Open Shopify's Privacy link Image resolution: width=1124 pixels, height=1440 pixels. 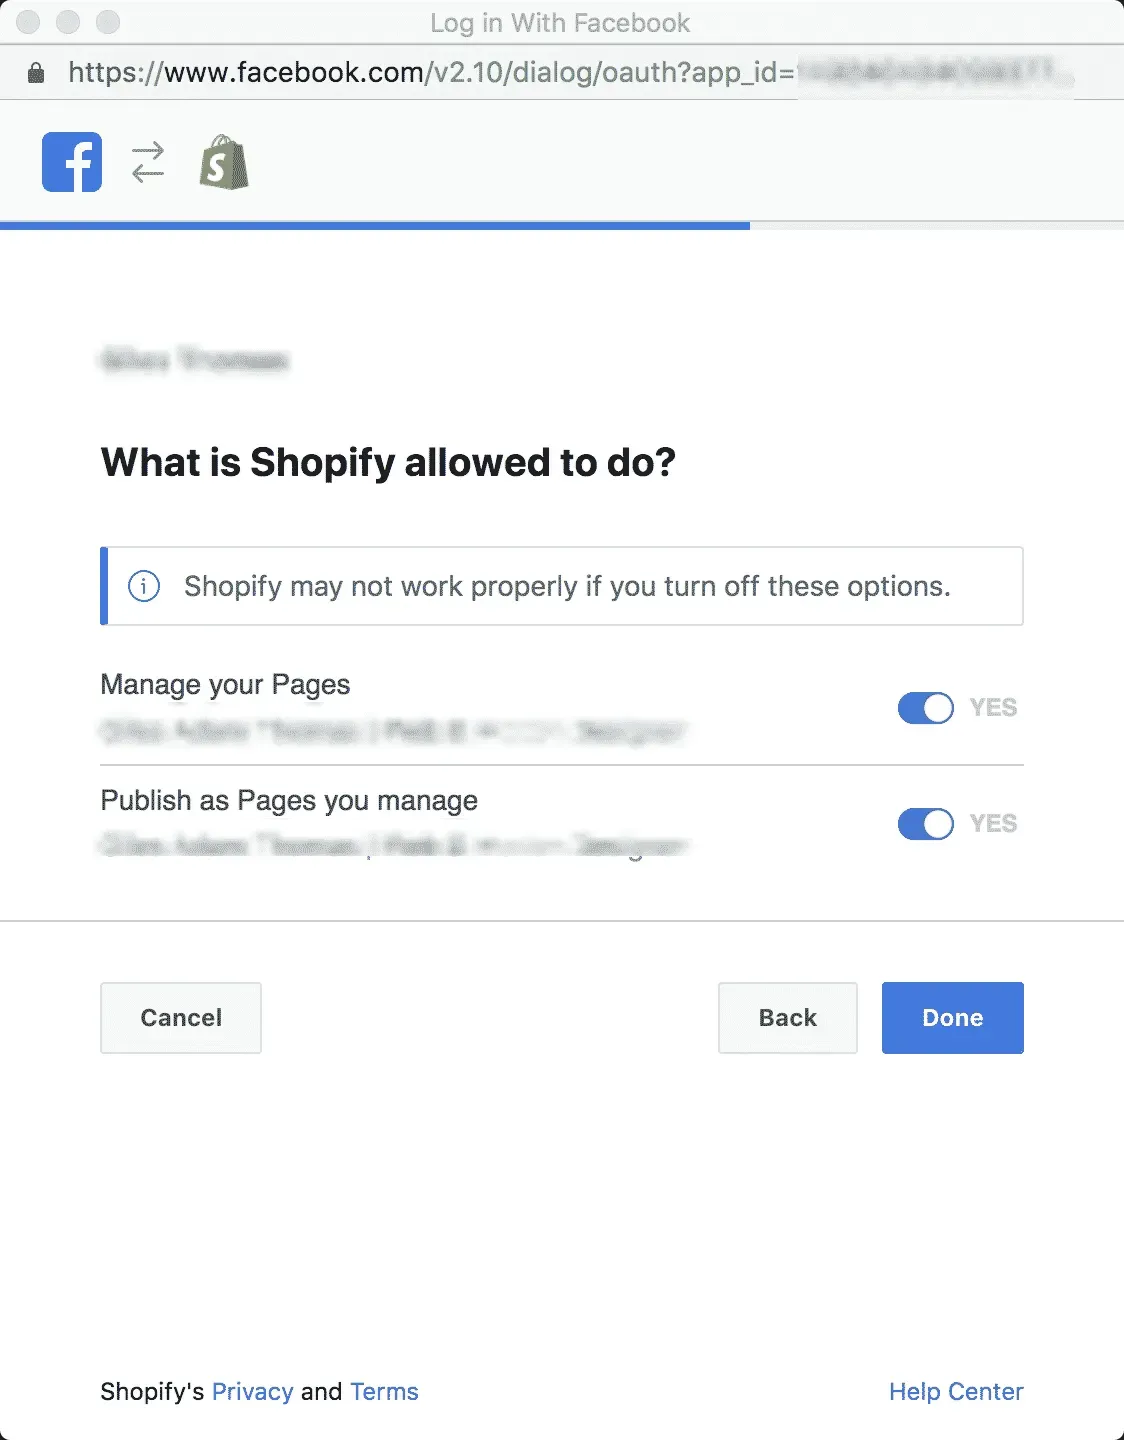point(252,1391)
